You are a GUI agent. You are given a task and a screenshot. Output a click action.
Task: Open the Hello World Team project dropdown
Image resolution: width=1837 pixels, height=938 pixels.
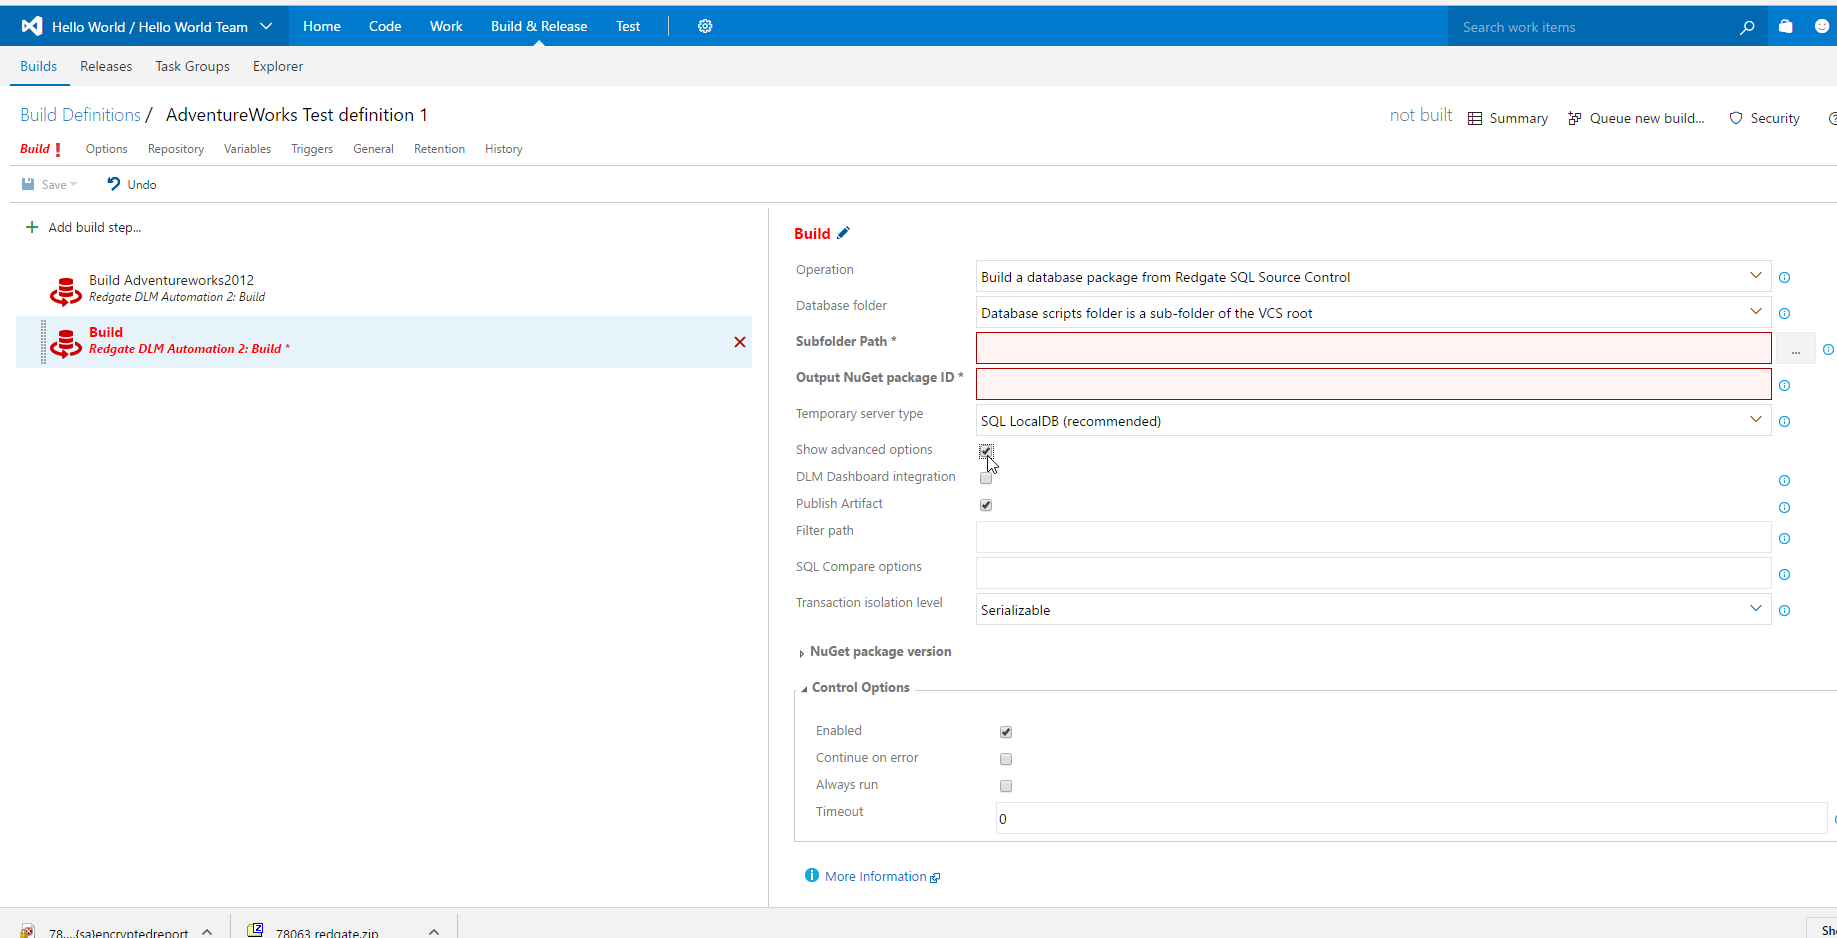click(266, 26)
